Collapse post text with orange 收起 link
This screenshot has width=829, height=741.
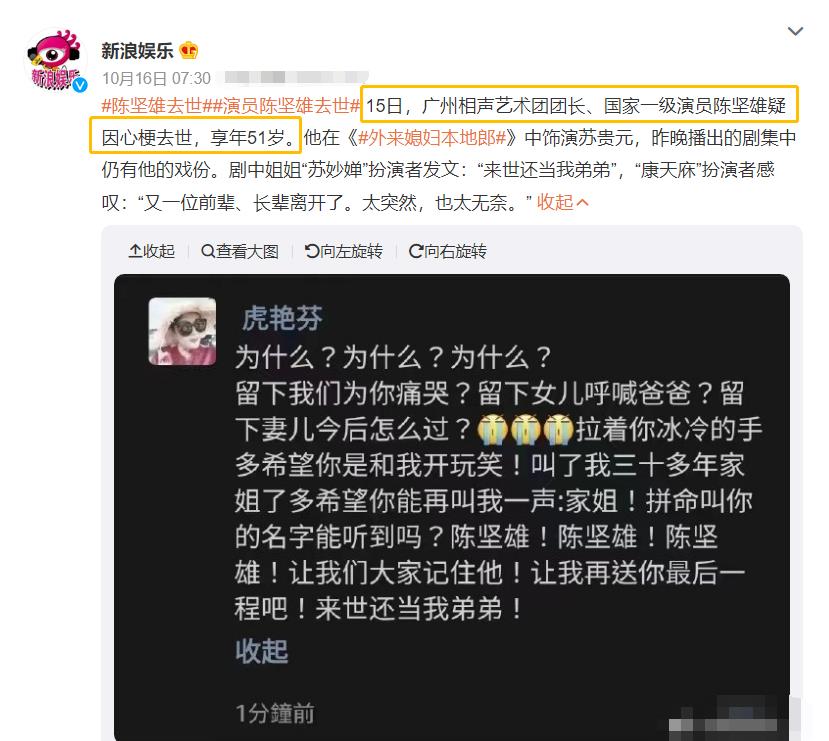[x=562, y=202]
